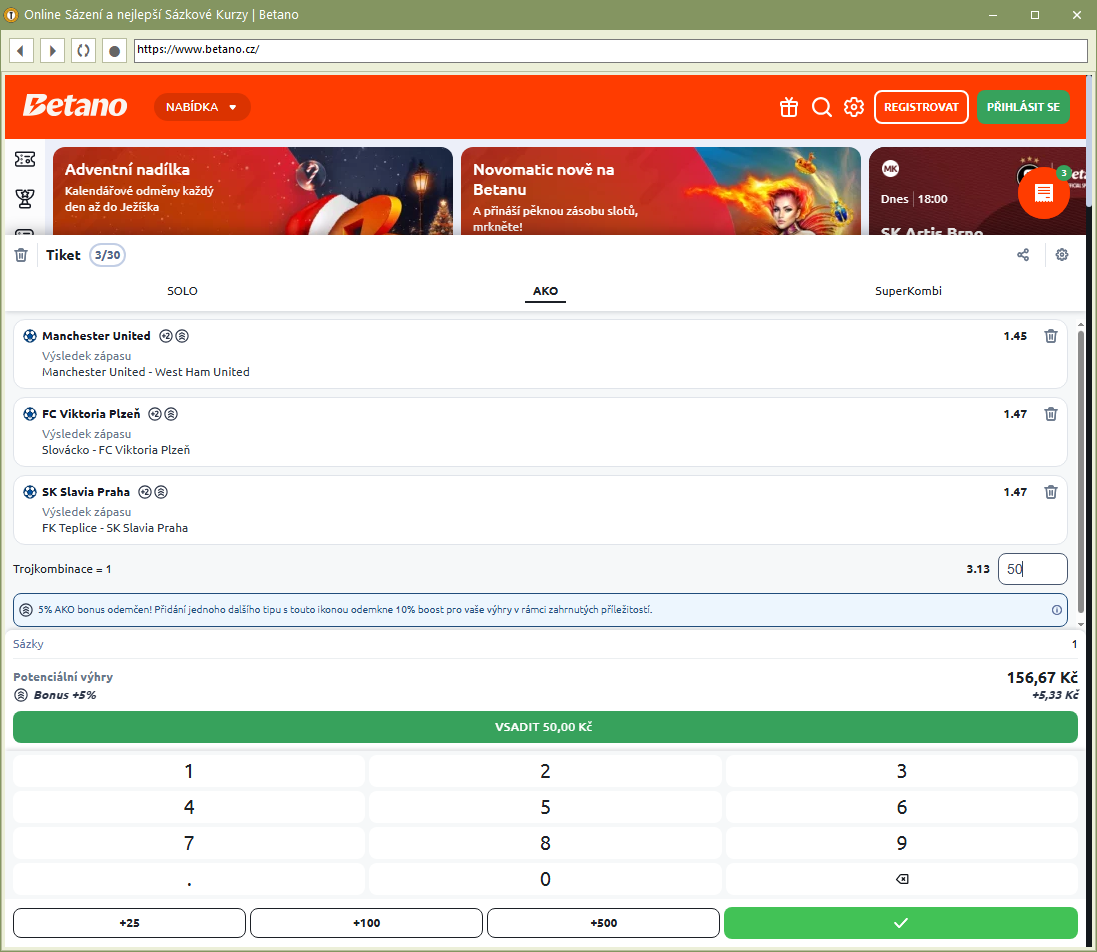Click the stake amount input field
Image resolution: width=1097 pixels, height=952 pixels.
point(1032,569)
